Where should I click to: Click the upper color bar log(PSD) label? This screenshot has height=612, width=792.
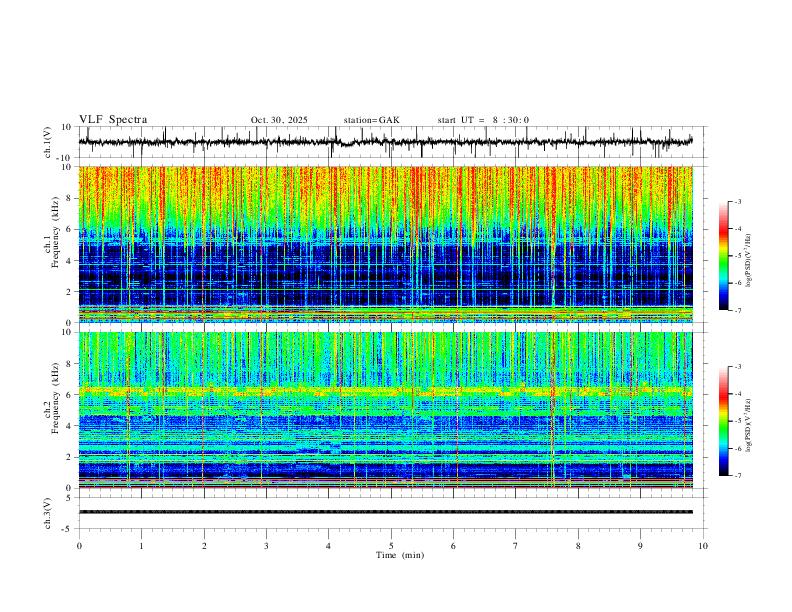749,260
